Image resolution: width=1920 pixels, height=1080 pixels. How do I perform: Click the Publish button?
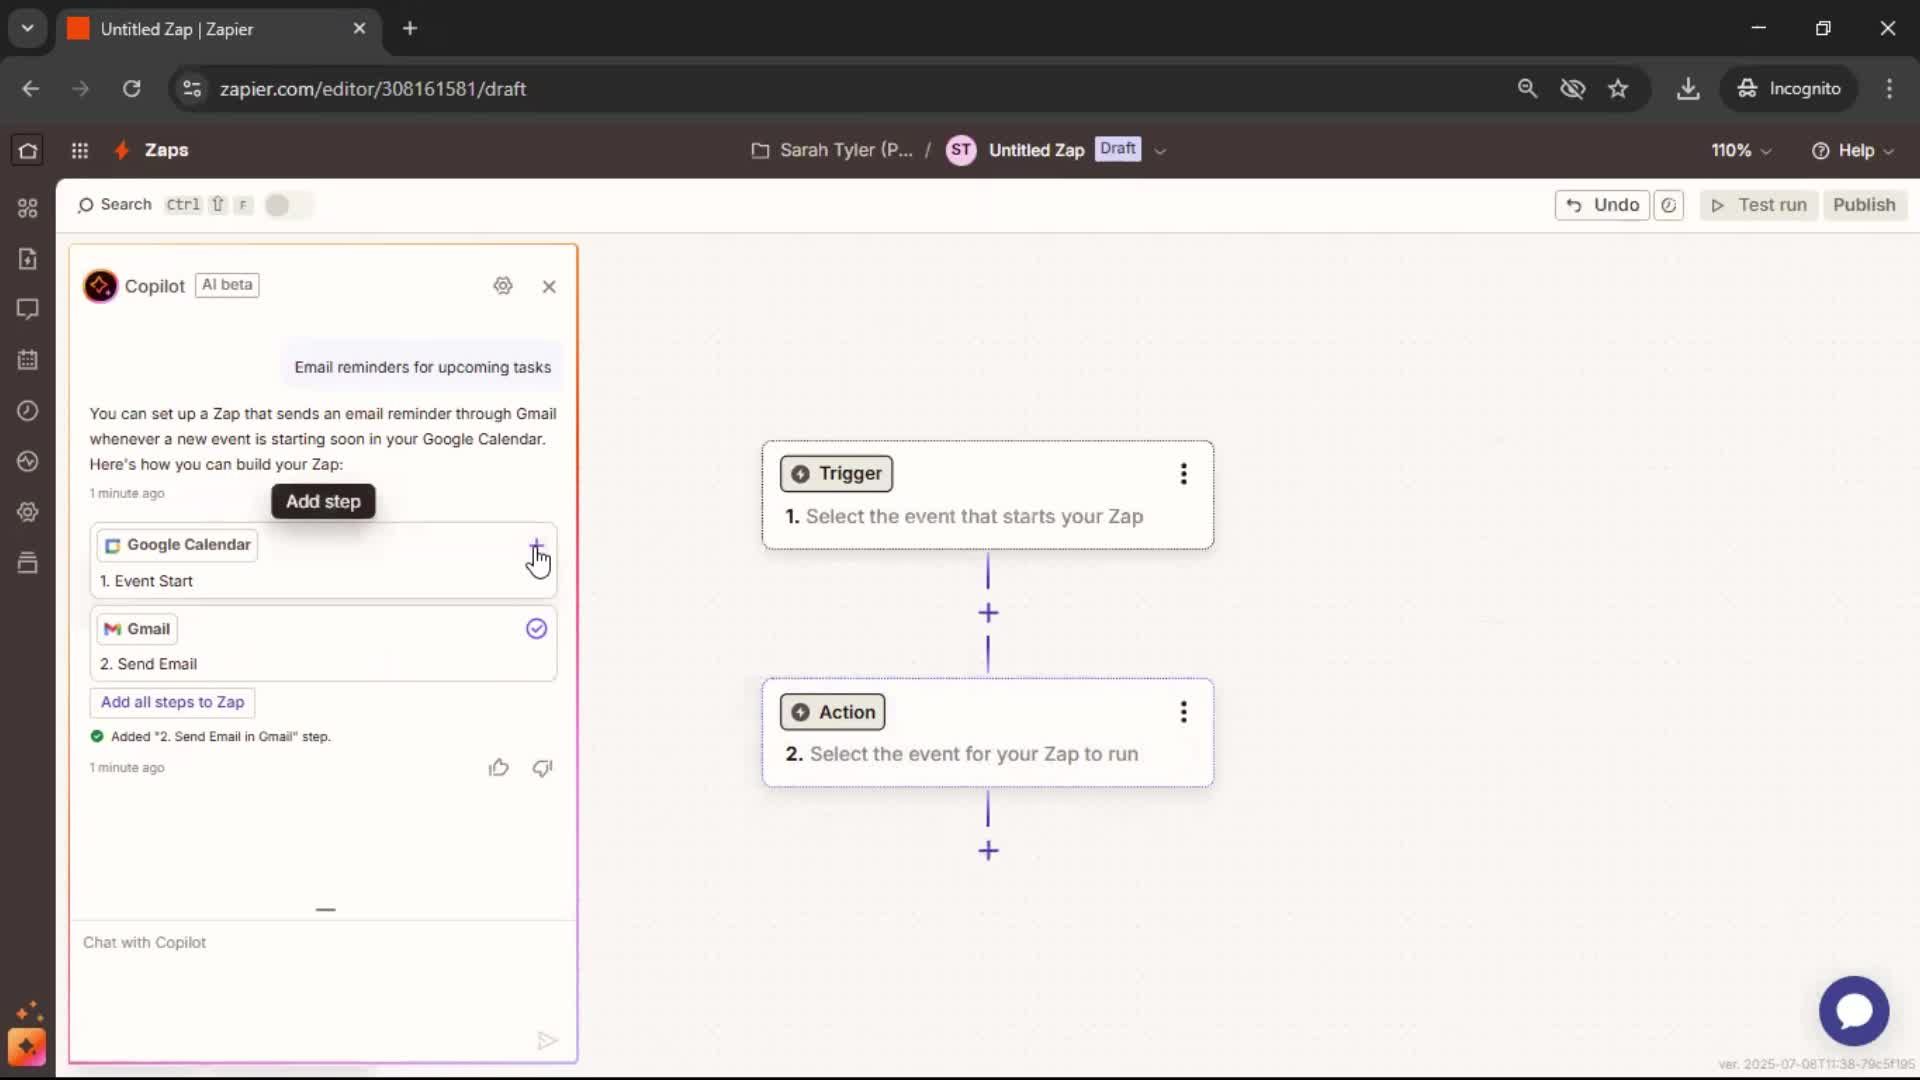(x=1864, y=205)
